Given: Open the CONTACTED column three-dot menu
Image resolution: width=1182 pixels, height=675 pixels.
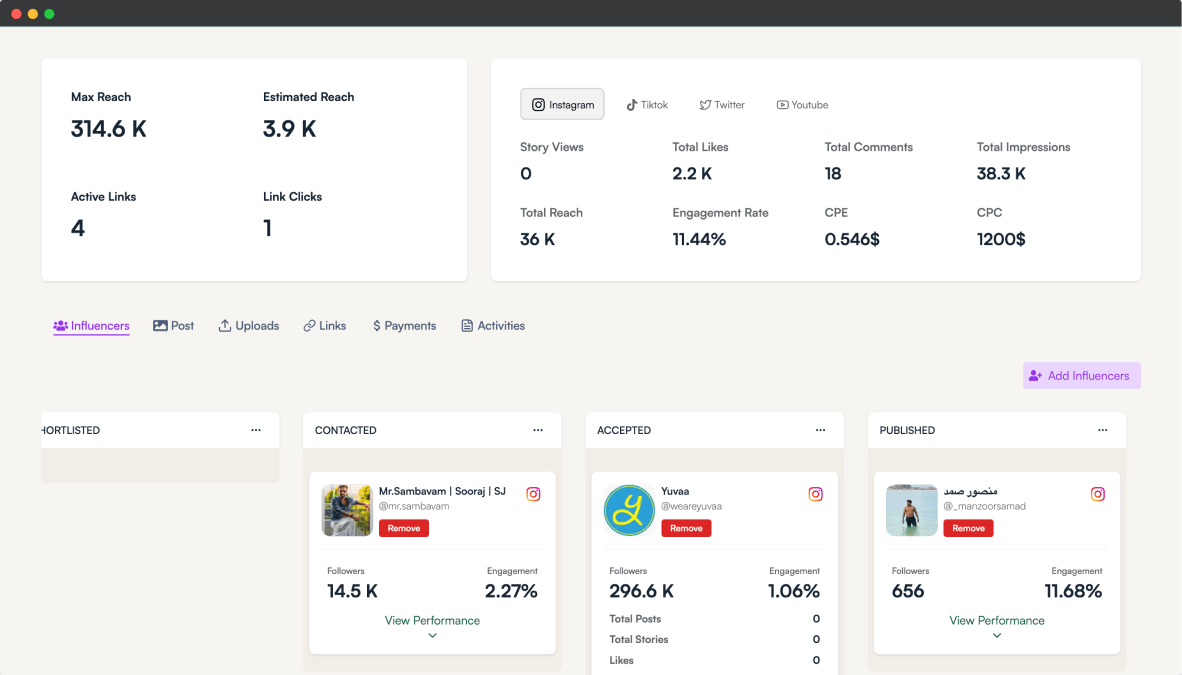Looking at the screenshot, I should (x=538, y=430).
